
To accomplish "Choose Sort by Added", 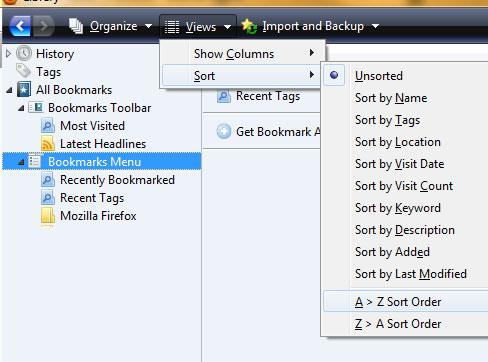I will pyautogui.click(x=392, y=252).
